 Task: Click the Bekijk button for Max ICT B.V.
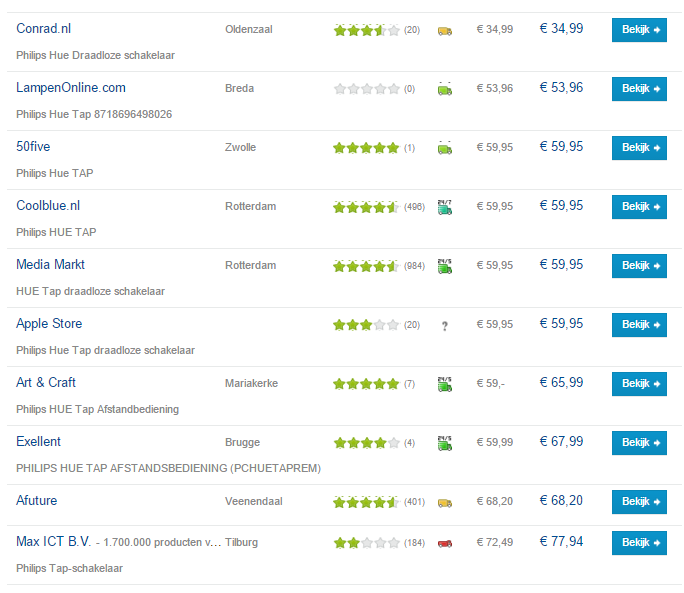click(639, 543)
